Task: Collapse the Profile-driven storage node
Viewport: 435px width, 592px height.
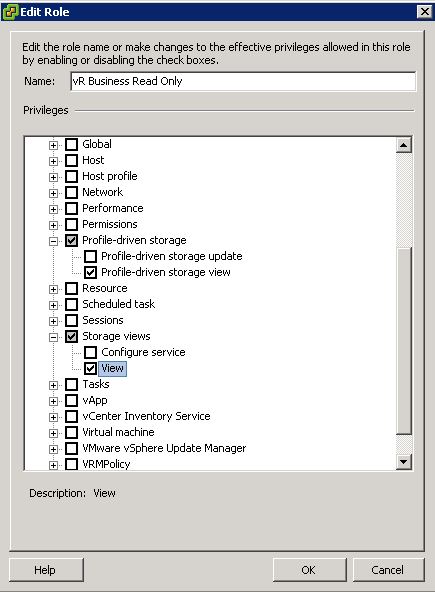Action: tap(53, 241)
